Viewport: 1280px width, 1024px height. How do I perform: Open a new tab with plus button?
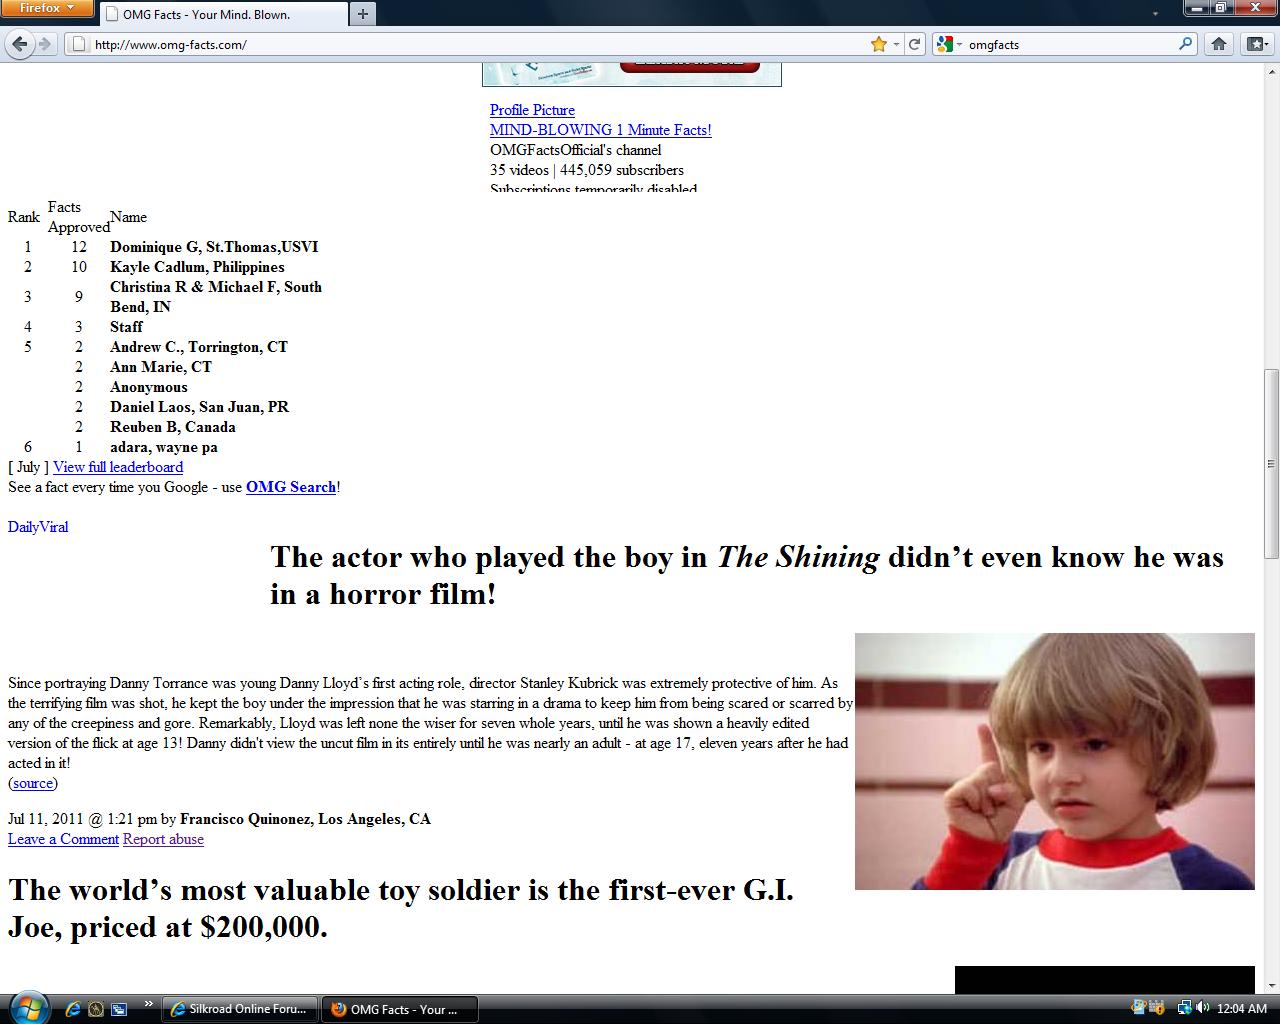[x=362, y=14]
